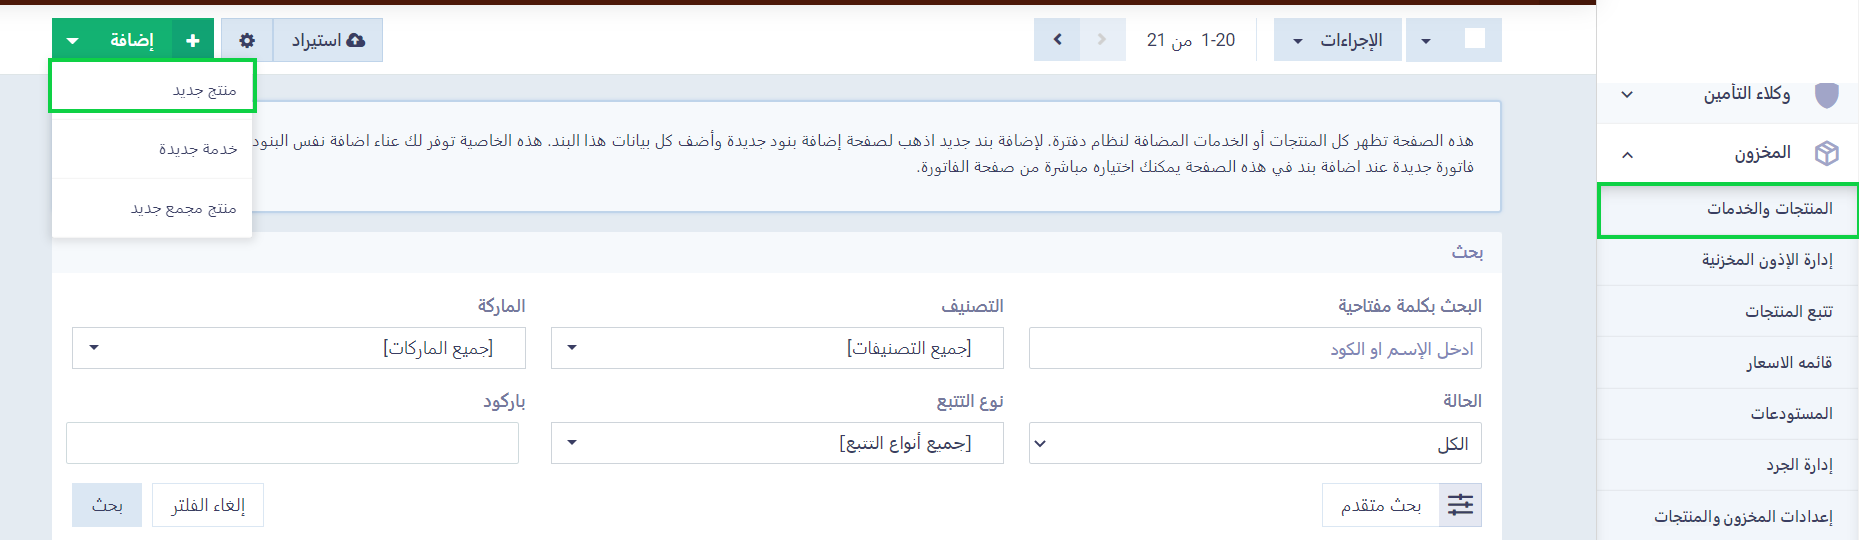Viewport: 1859px width, 540px height.
Task: Click the advanced search sliders icon
Action: tap(1460, 505)
